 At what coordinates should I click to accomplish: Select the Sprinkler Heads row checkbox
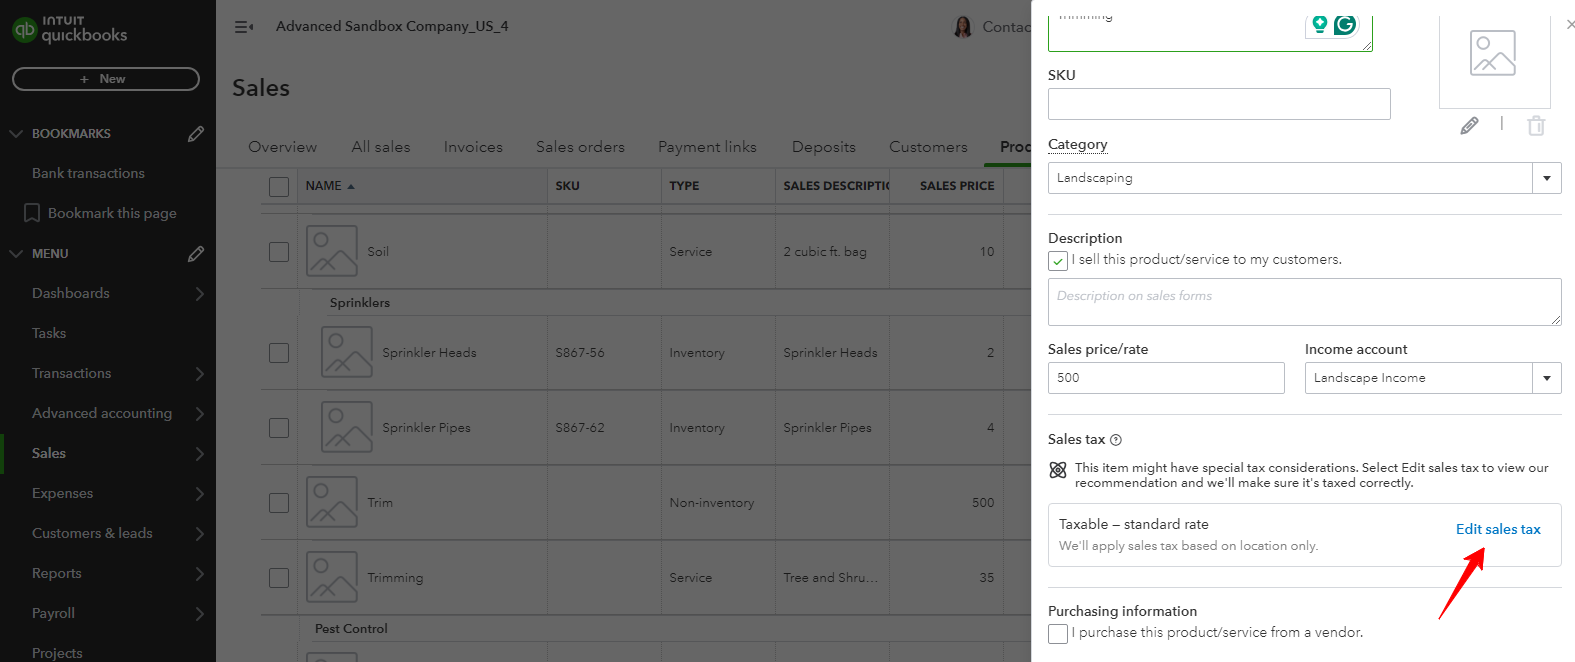[x=279, y=353]
